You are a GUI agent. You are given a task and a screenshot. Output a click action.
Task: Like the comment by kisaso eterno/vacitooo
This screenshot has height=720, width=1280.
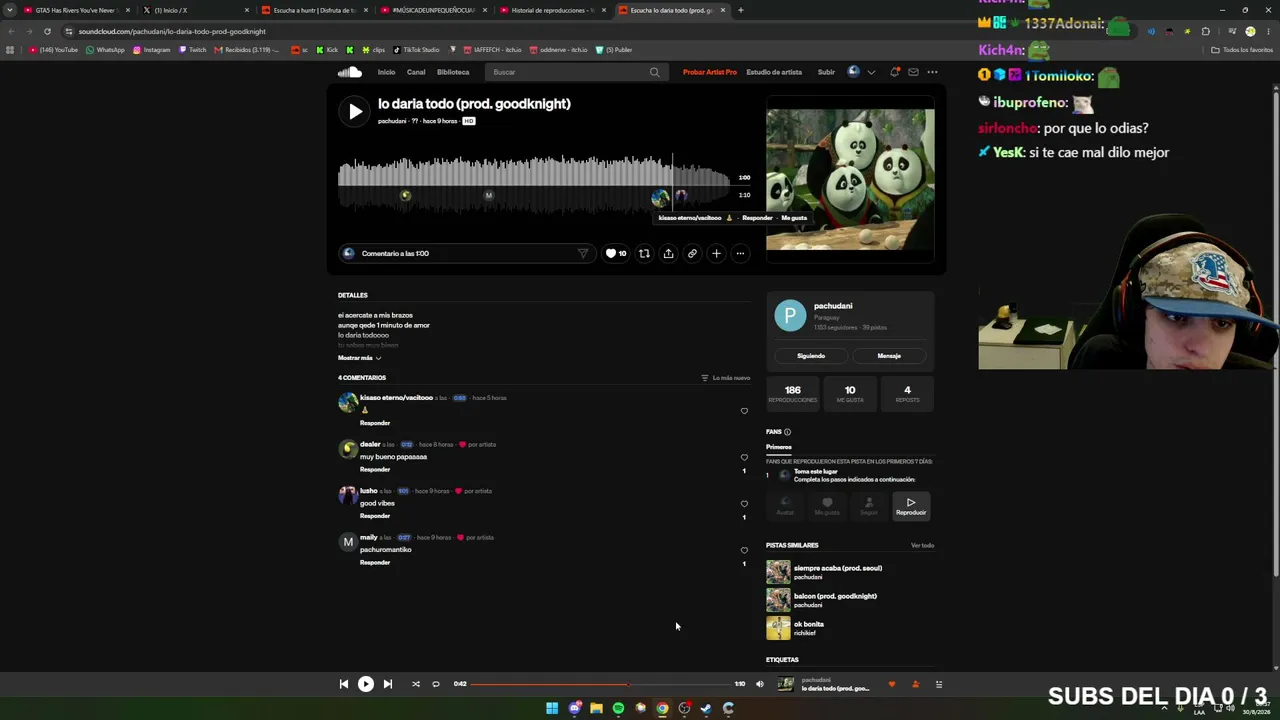click(744, 411)
